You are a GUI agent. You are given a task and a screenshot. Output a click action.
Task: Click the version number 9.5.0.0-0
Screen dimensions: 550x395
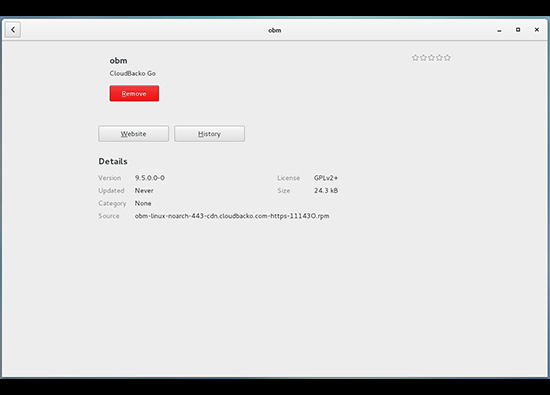(x=150, y=178)
